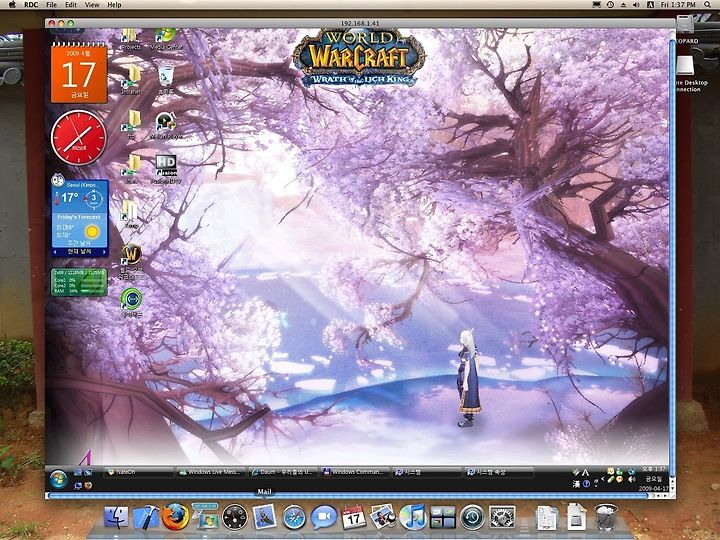Image resolution: width=720 pixels, height=540 pixels.
Task: Open Firefox from the Dock
Action: [175, 517]
